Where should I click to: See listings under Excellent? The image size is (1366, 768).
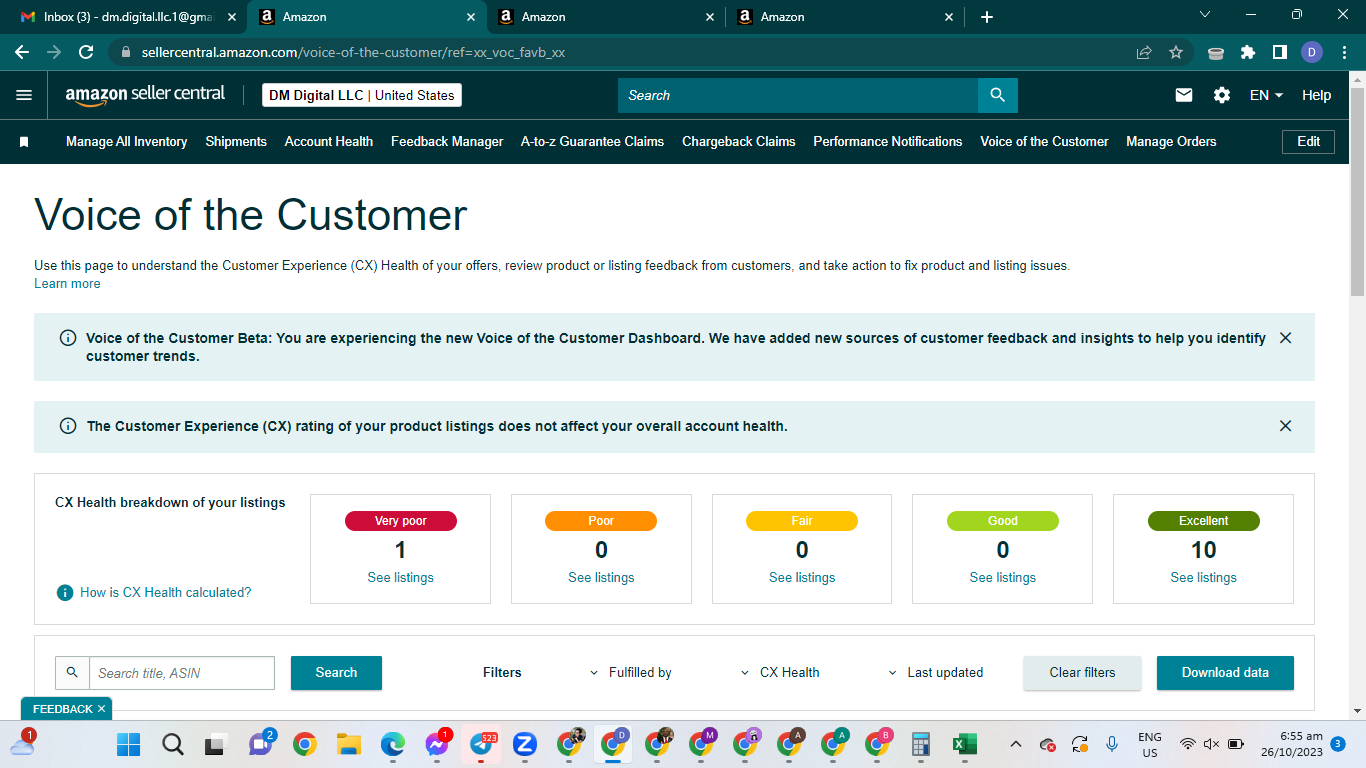(x=1203, y=578)
